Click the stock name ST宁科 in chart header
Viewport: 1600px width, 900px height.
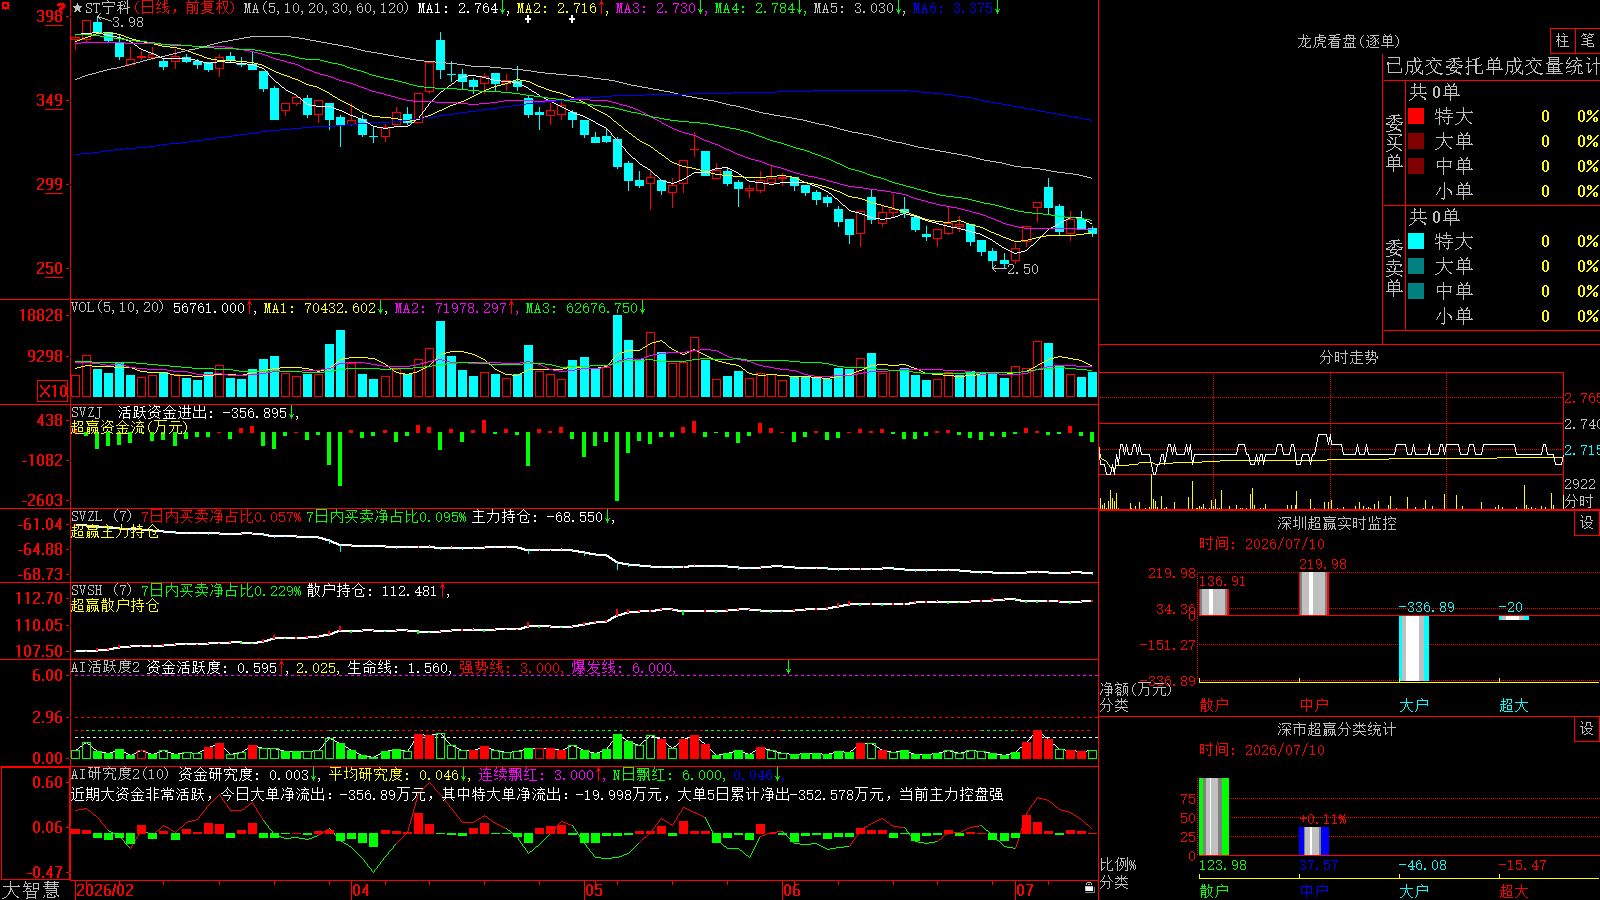pos(108,8)
